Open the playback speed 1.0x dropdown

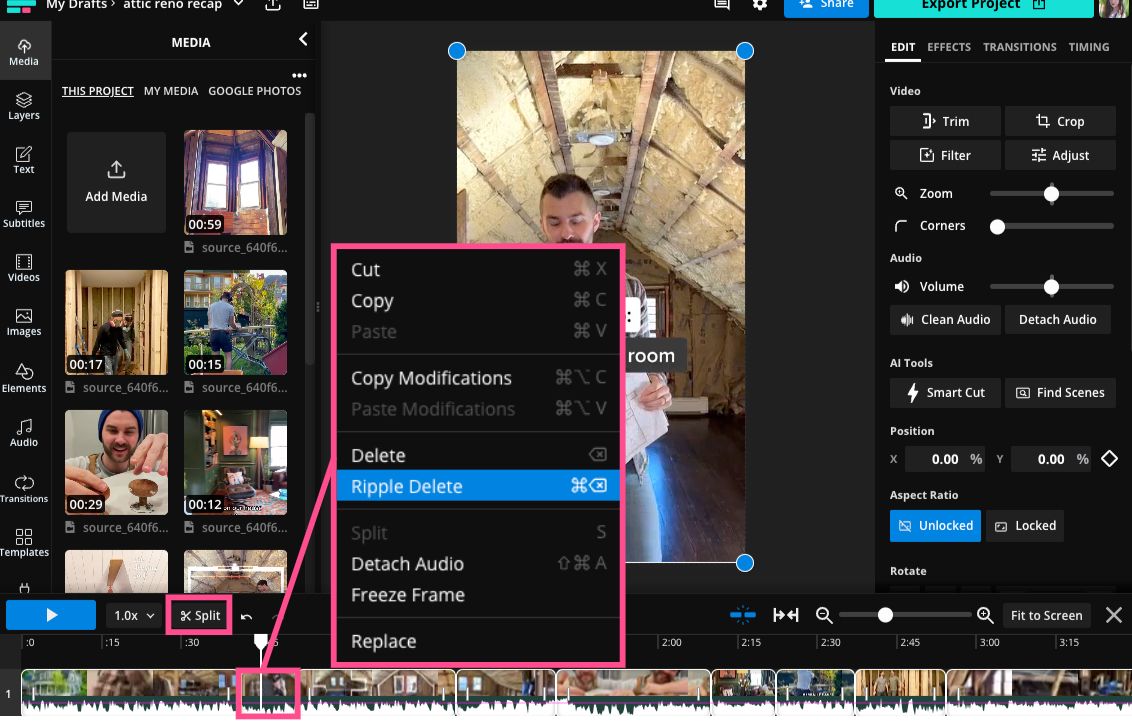[133, 615]
